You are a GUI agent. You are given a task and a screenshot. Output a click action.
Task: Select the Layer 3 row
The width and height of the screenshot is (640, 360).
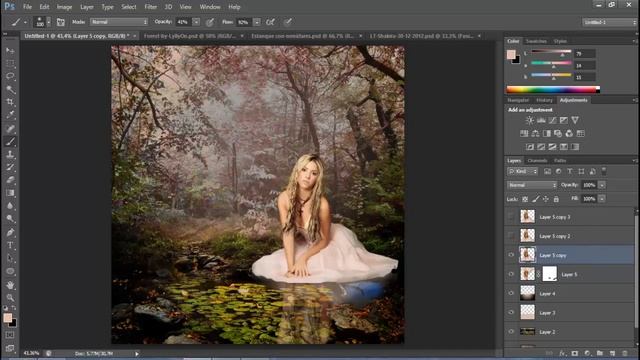click(x=570, y=313)
